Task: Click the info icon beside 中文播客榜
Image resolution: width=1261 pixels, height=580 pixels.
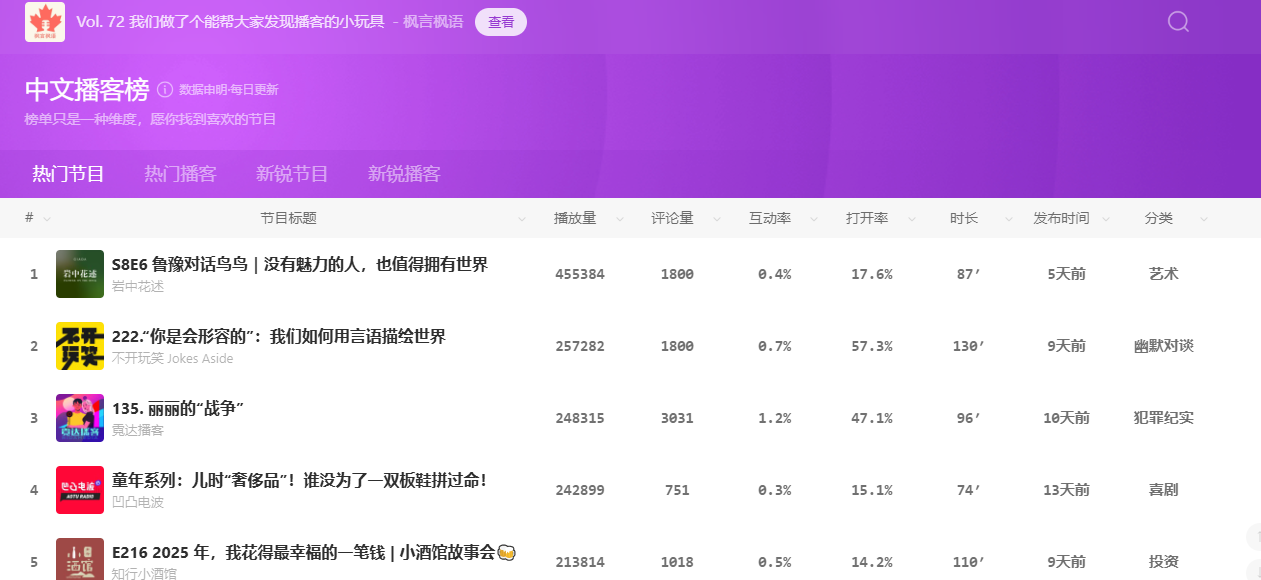Action: coord(165,90)
